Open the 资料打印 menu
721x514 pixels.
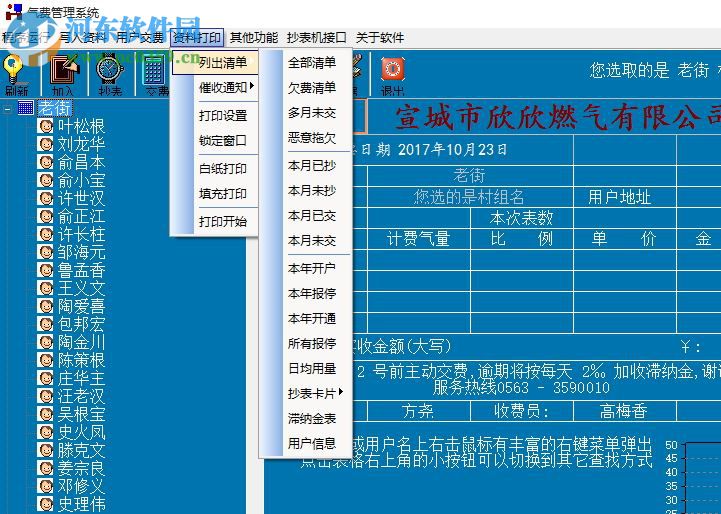[x=197, y=38]
